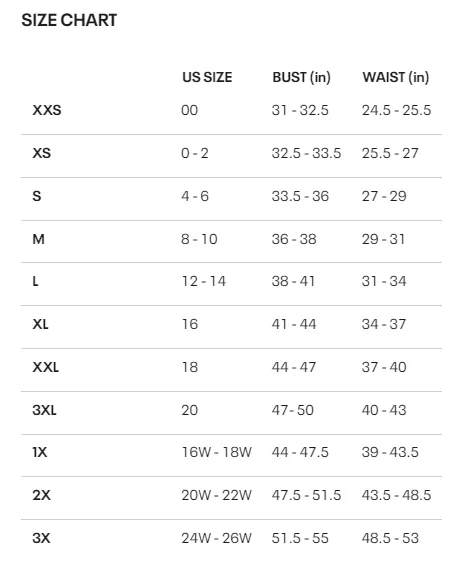
Task: Select the 24.5 - 25.5 waist value
Action: point(396,110)
